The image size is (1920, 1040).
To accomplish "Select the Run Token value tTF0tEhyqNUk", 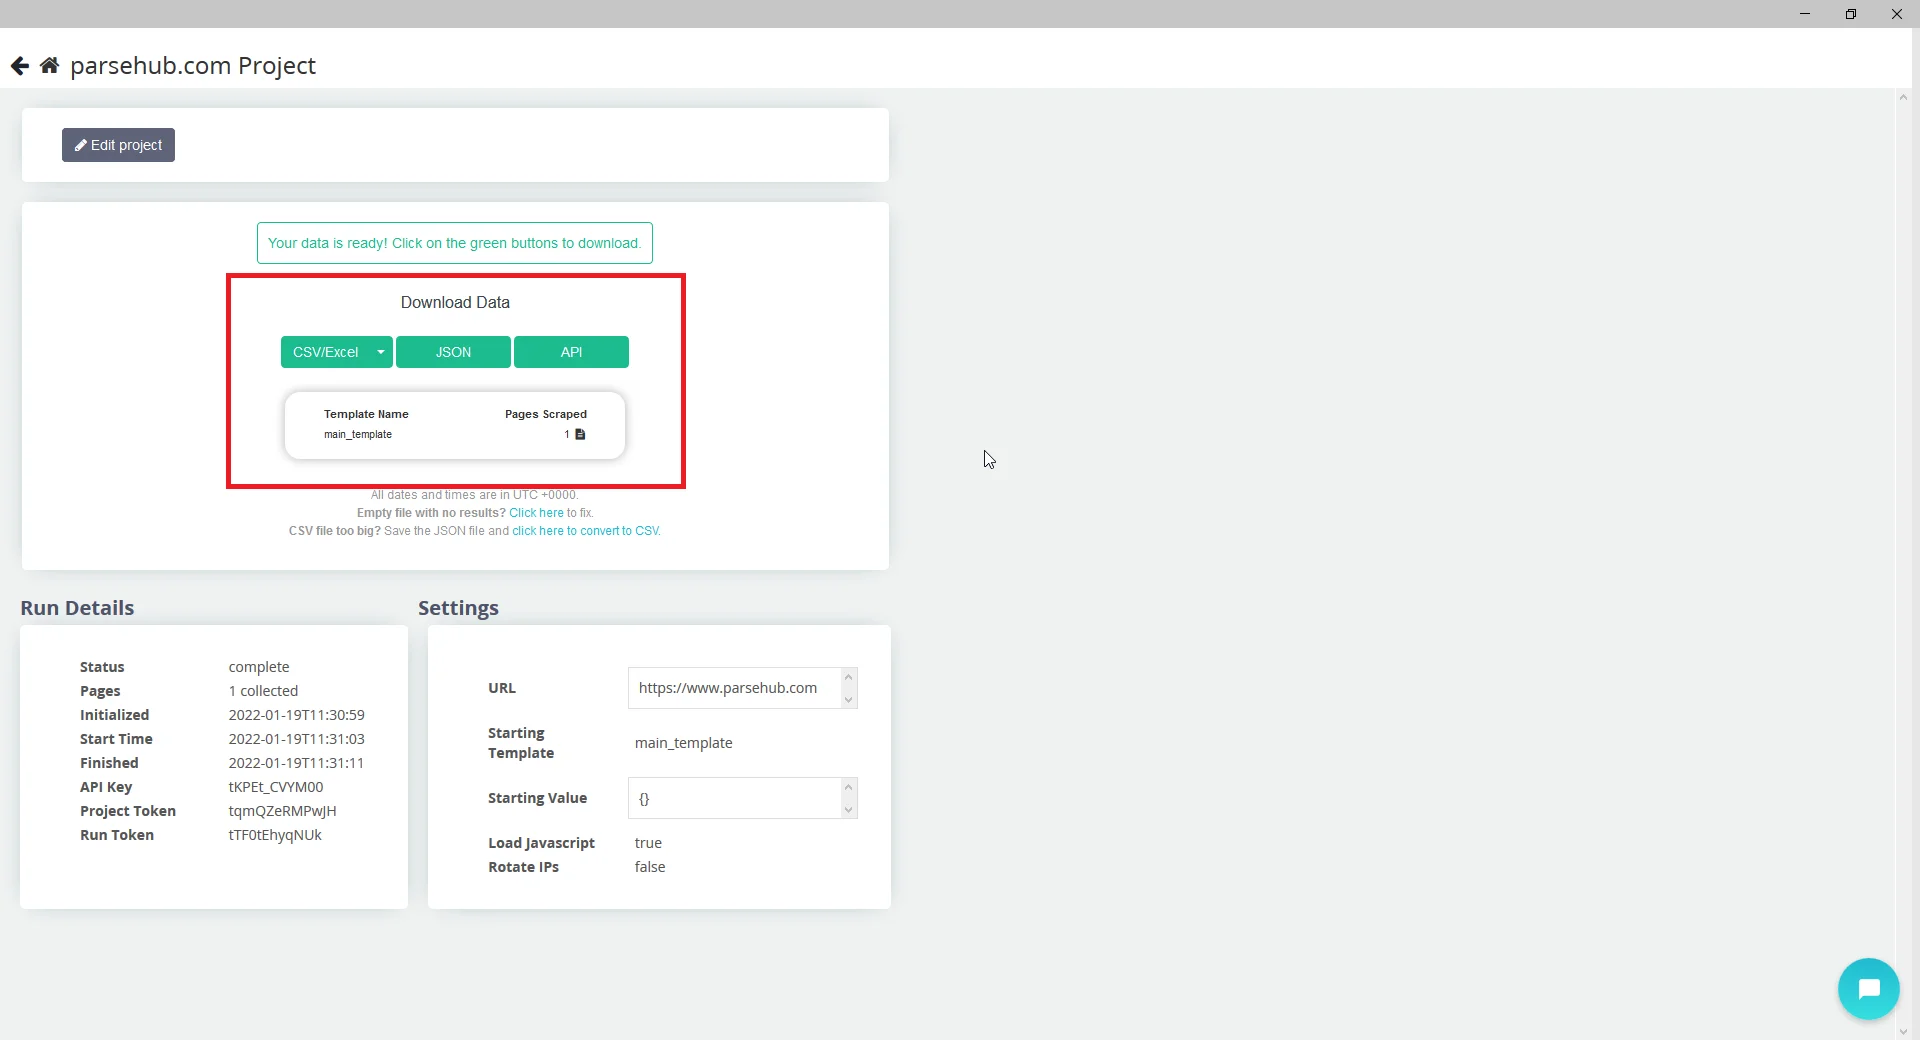I will pyautogui.click(x=275, y=835).
